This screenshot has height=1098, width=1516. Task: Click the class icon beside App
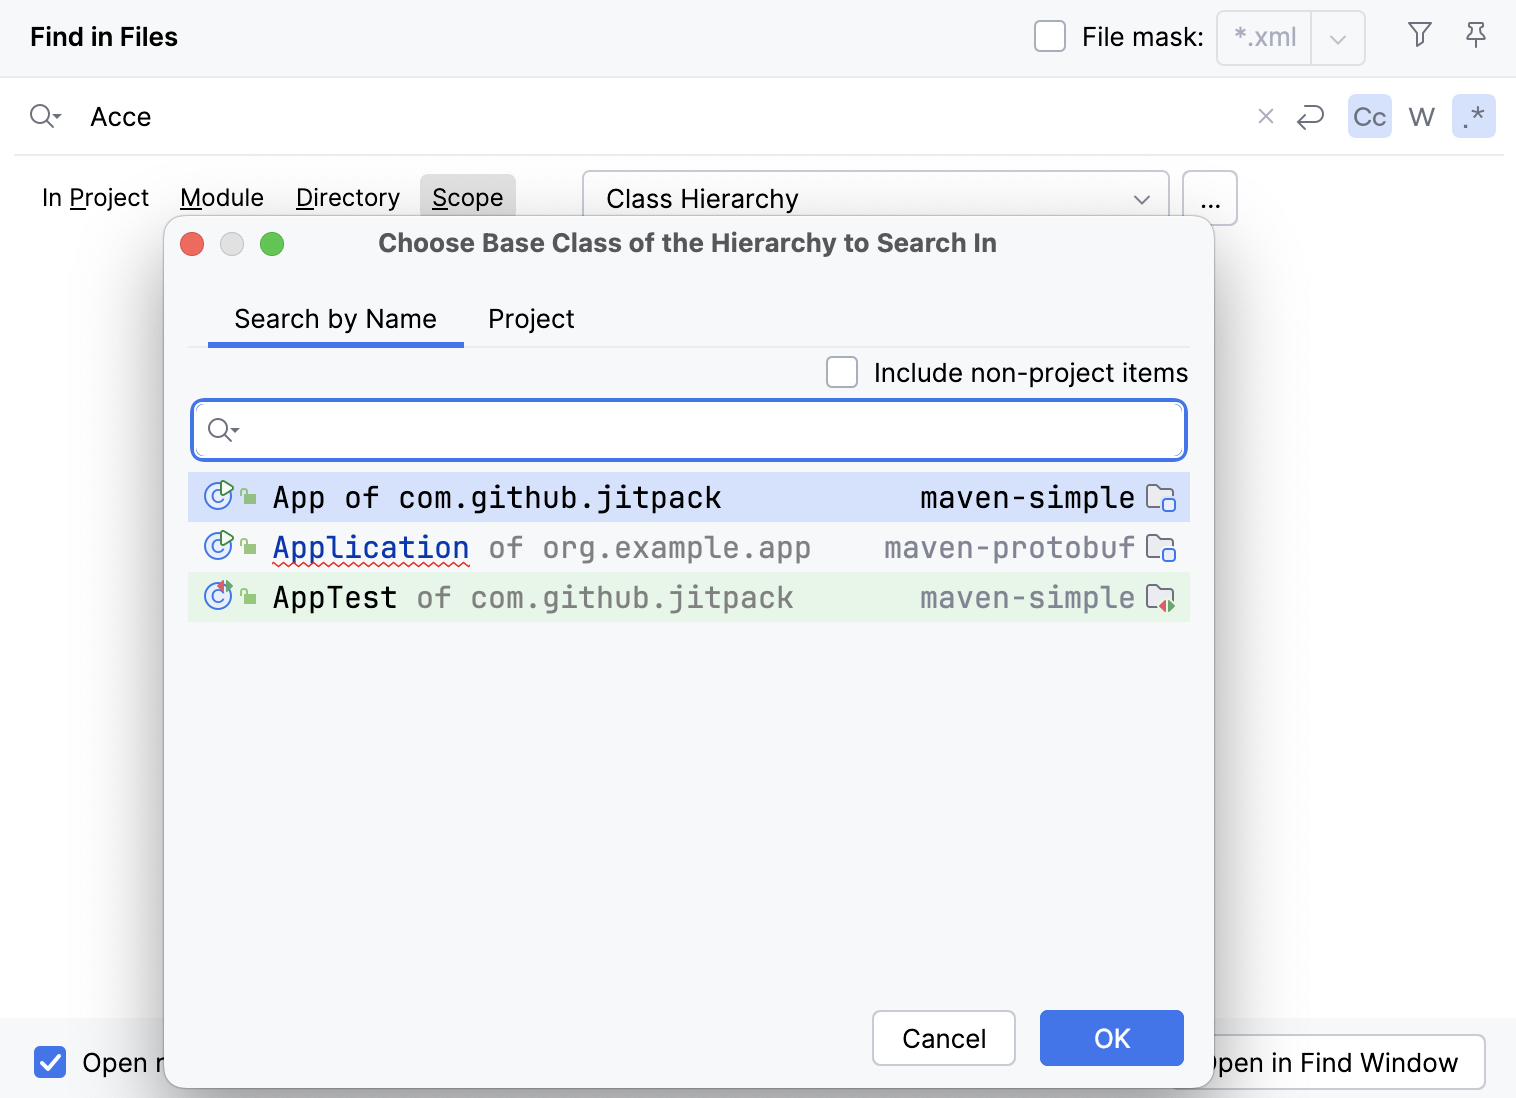pos(218,495)
